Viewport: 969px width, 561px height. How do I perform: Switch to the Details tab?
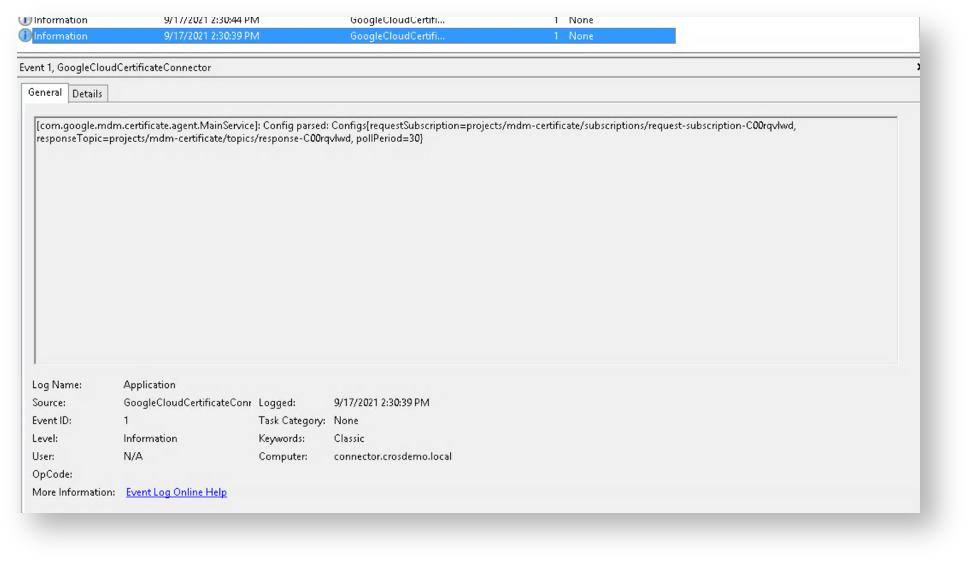(87, 94)
